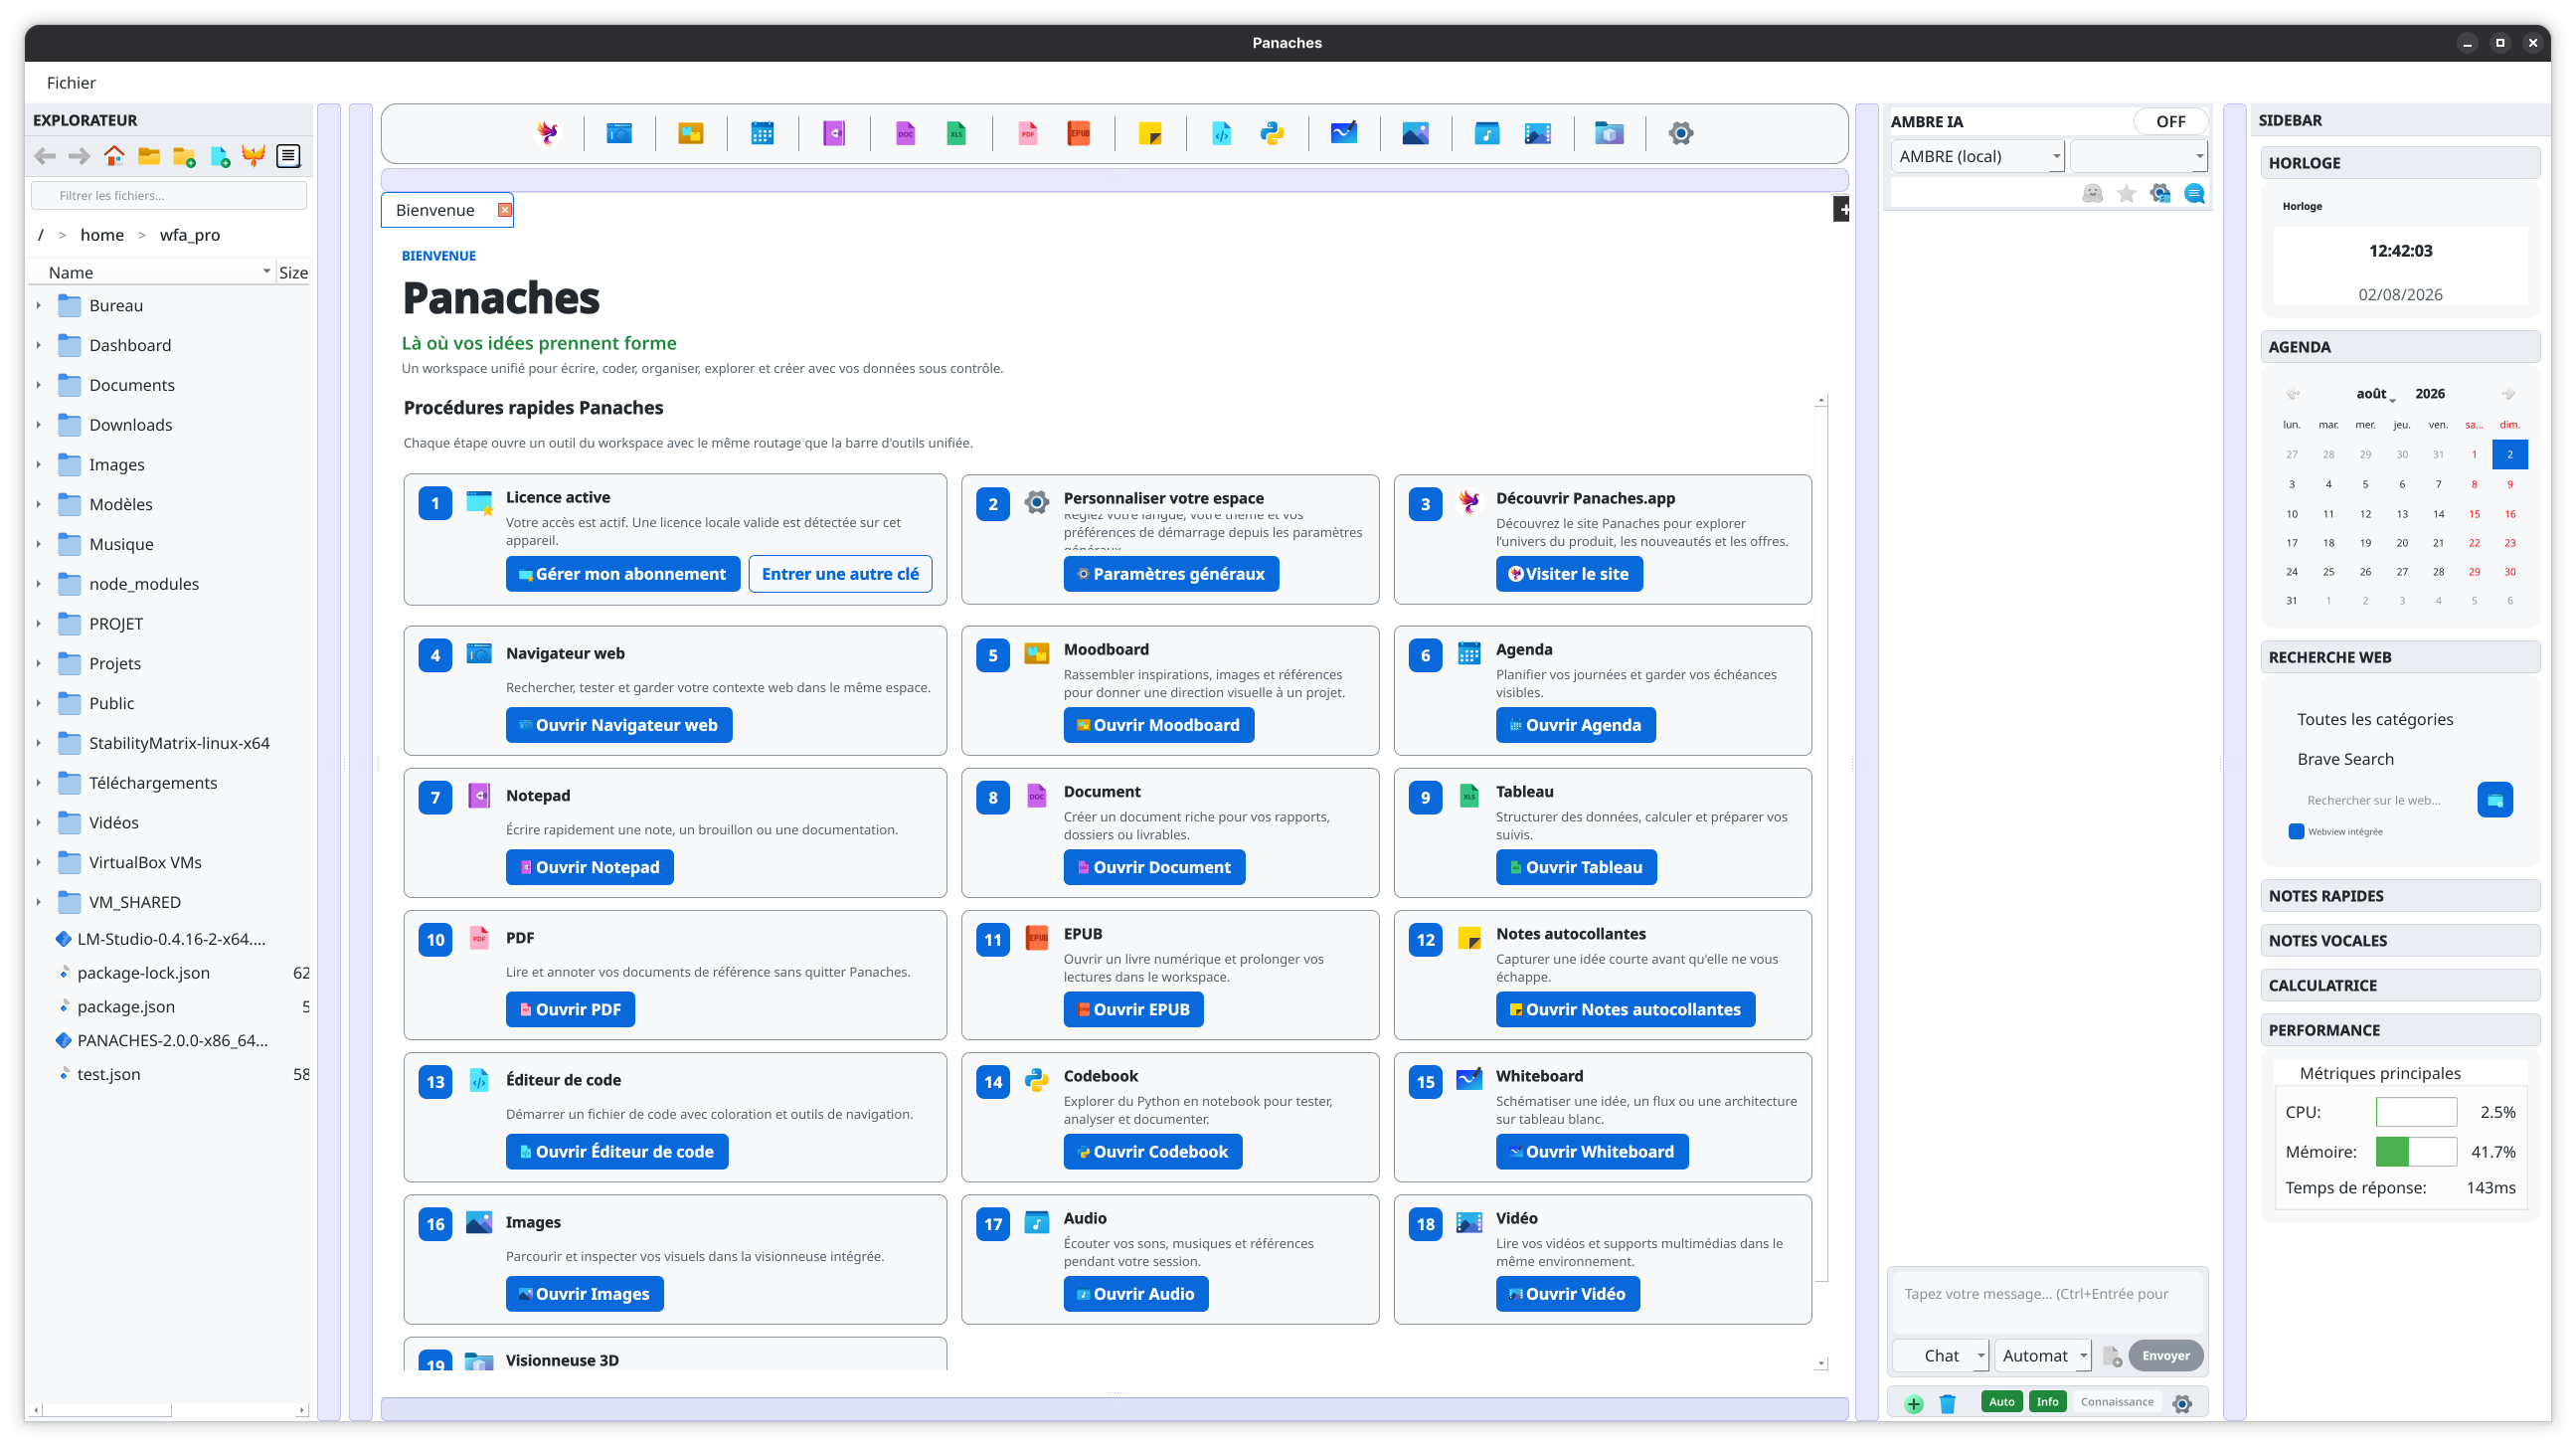
Task: Open the empty dropdown beside AMBRE (local)
Action: point(2138,156)
